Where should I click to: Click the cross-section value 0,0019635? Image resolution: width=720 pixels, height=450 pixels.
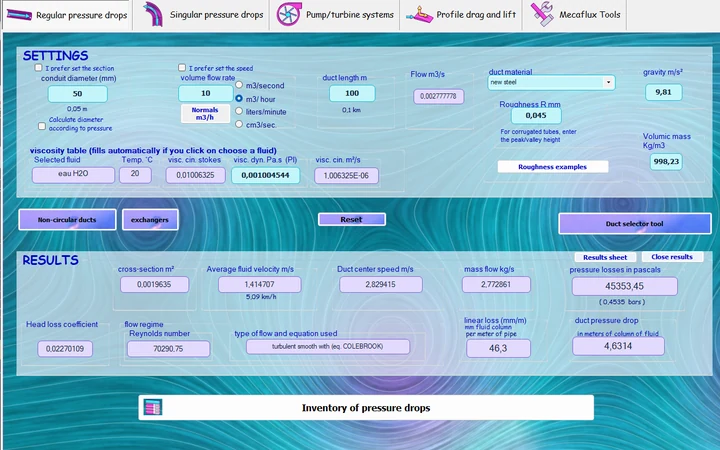tap(154, 285)
